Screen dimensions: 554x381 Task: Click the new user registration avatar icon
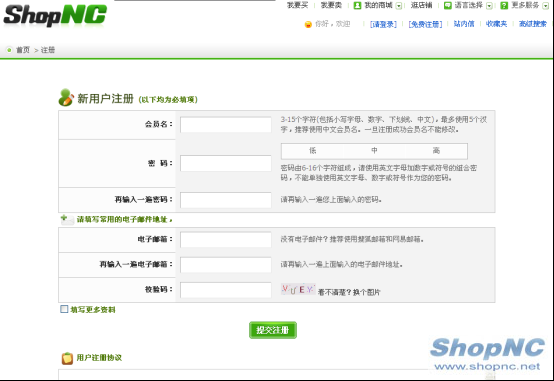click(66, 97)
